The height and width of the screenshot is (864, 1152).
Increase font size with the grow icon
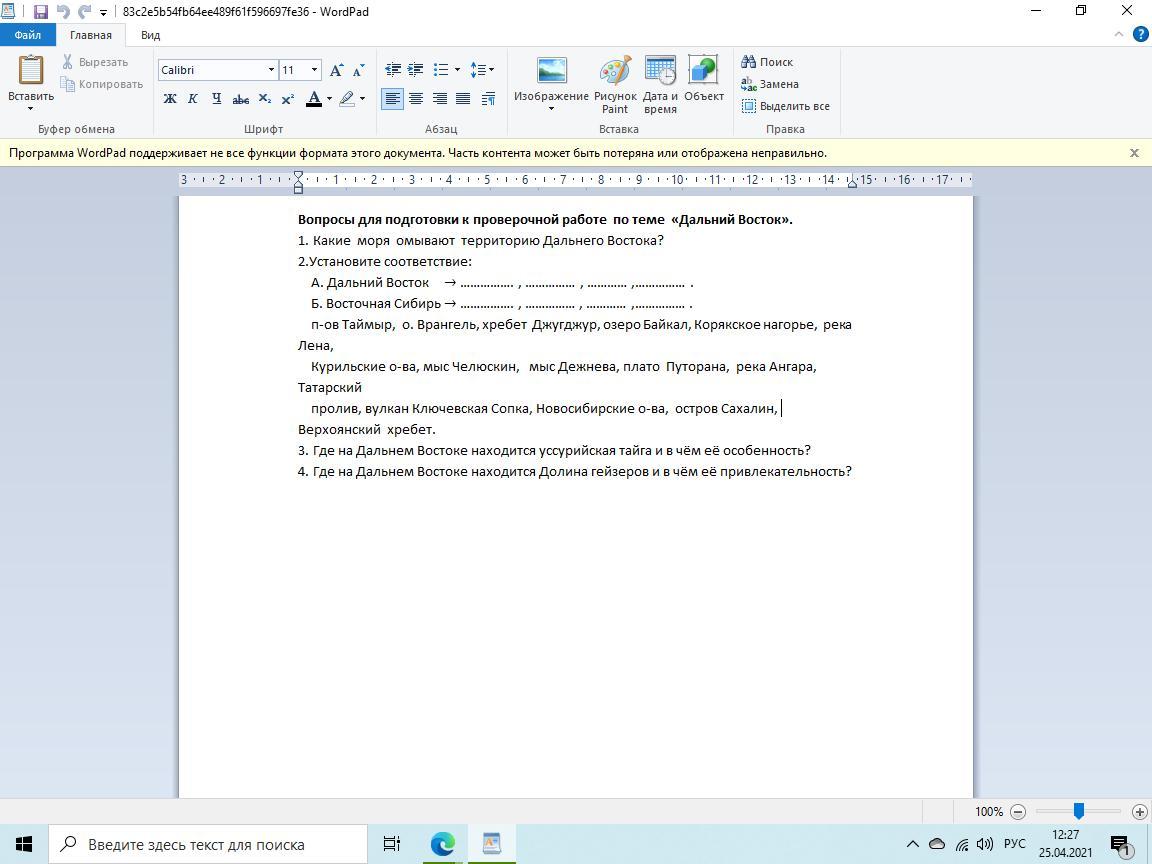pos(336,70)
